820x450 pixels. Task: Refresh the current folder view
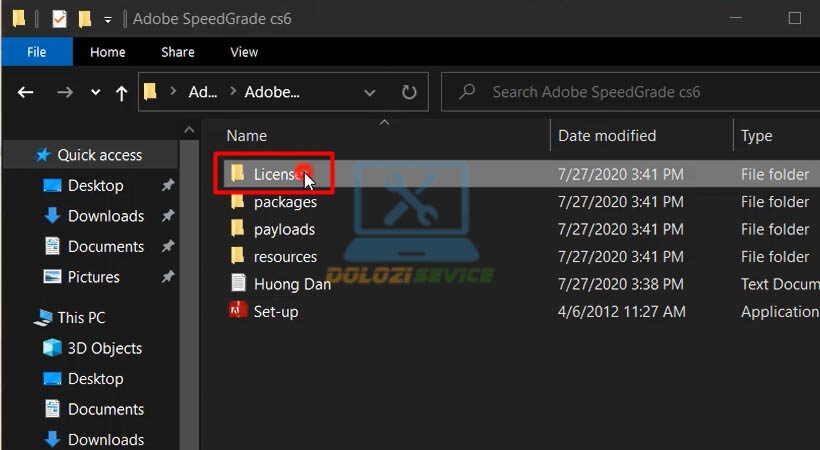[x=409, y=93]
